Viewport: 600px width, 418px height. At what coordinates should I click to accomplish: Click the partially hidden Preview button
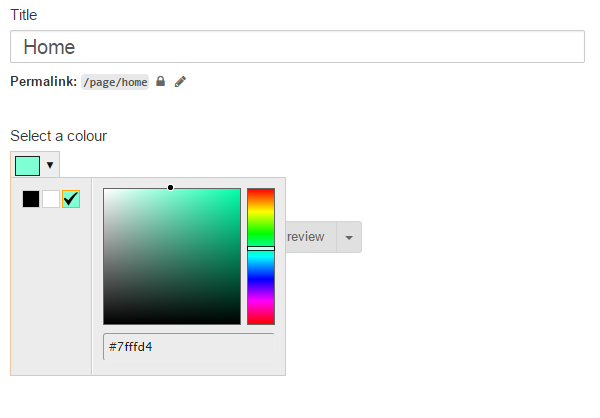click(311, 237)
